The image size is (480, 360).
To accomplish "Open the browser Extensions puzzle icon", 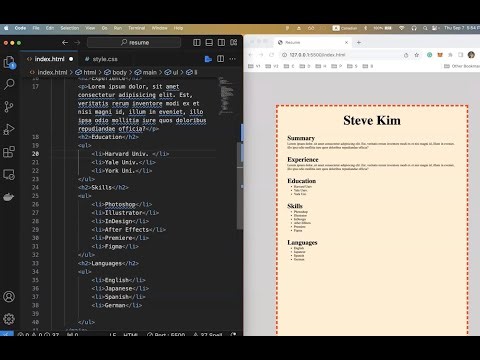I will click(x=450, y=55).
